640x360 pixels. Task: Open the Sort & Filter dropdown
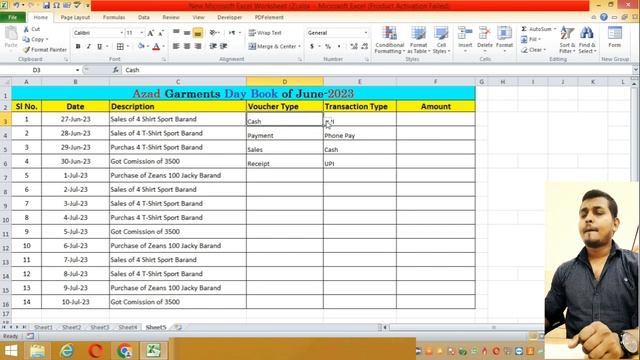[x=567, y=40]
